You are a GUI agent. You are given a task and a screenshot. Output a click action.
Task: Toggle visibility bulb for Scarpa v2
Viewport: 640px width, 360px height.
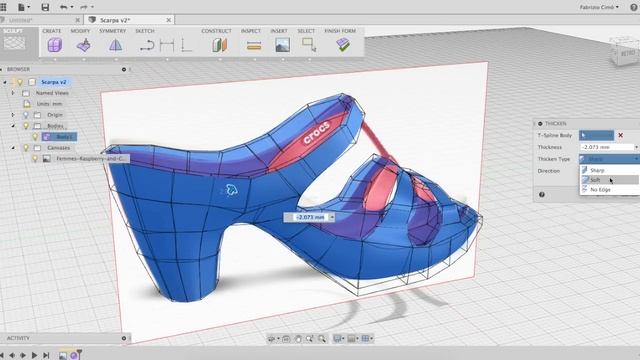click(x=20, y=82)
